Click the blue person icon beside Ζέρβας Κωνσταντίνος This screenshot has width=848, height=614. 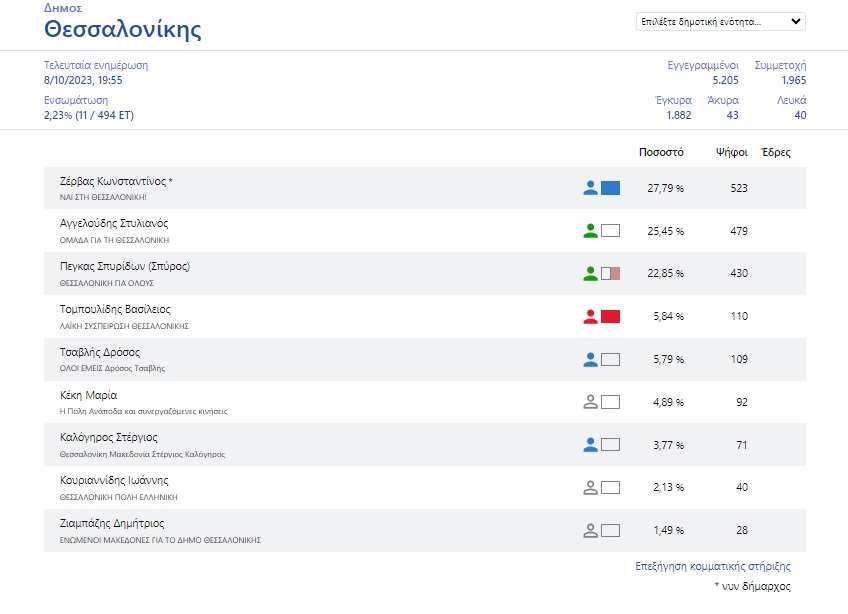pyautogui.click(x=590, y=188)
